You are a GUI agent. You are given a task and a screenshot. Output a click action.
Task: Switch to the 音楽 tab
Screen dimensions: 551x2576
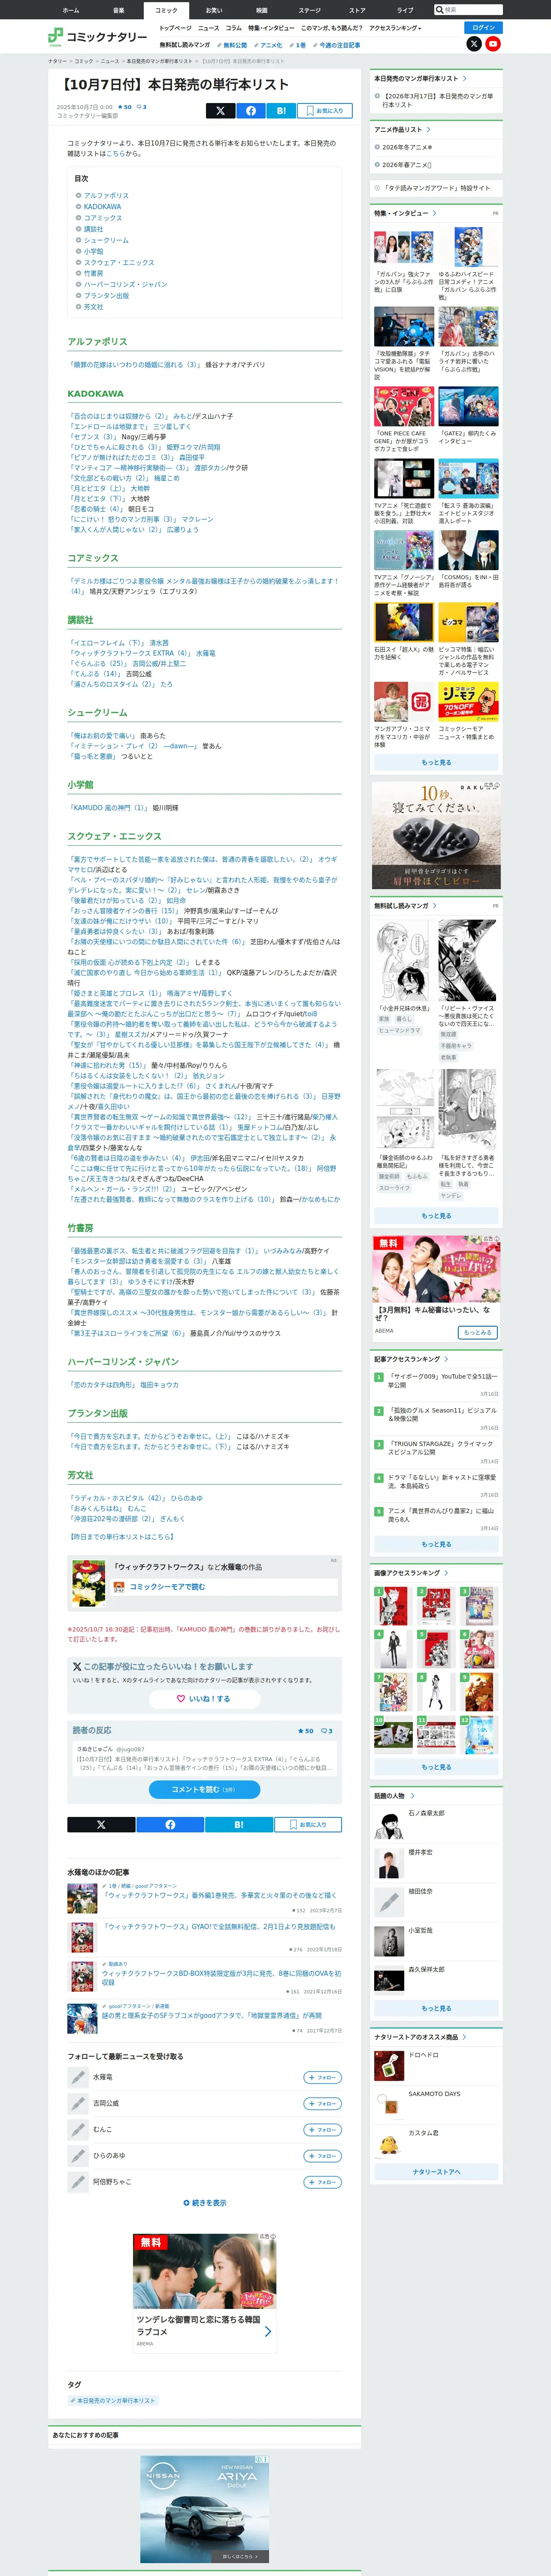point(119,9)
